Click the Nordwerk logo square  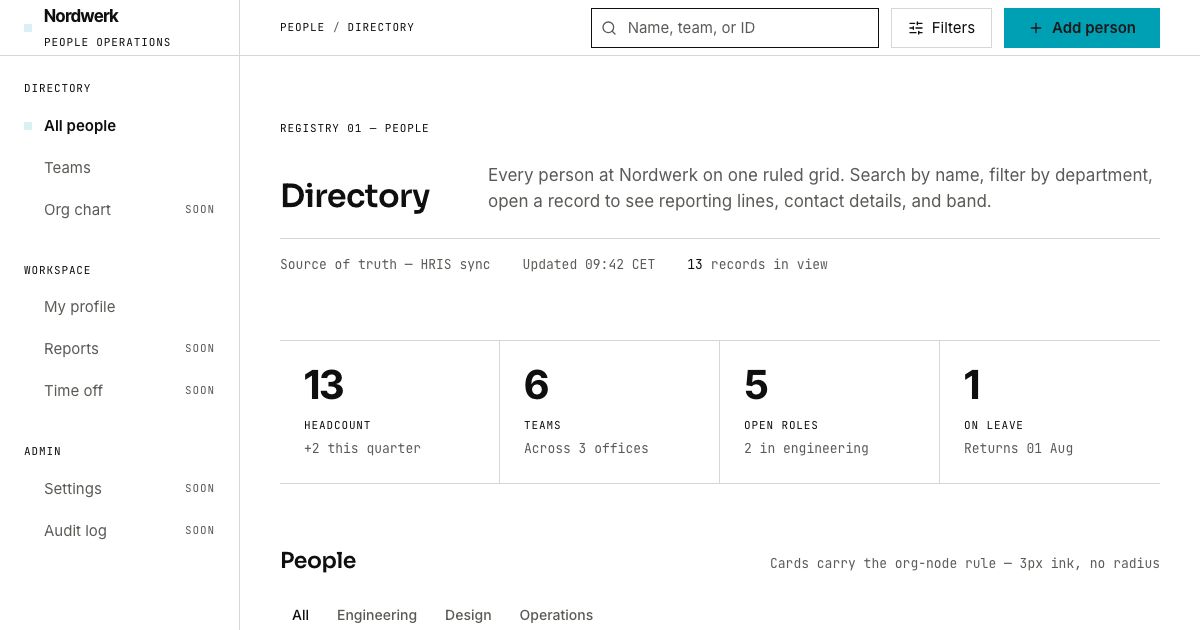(x=28, y=28)
